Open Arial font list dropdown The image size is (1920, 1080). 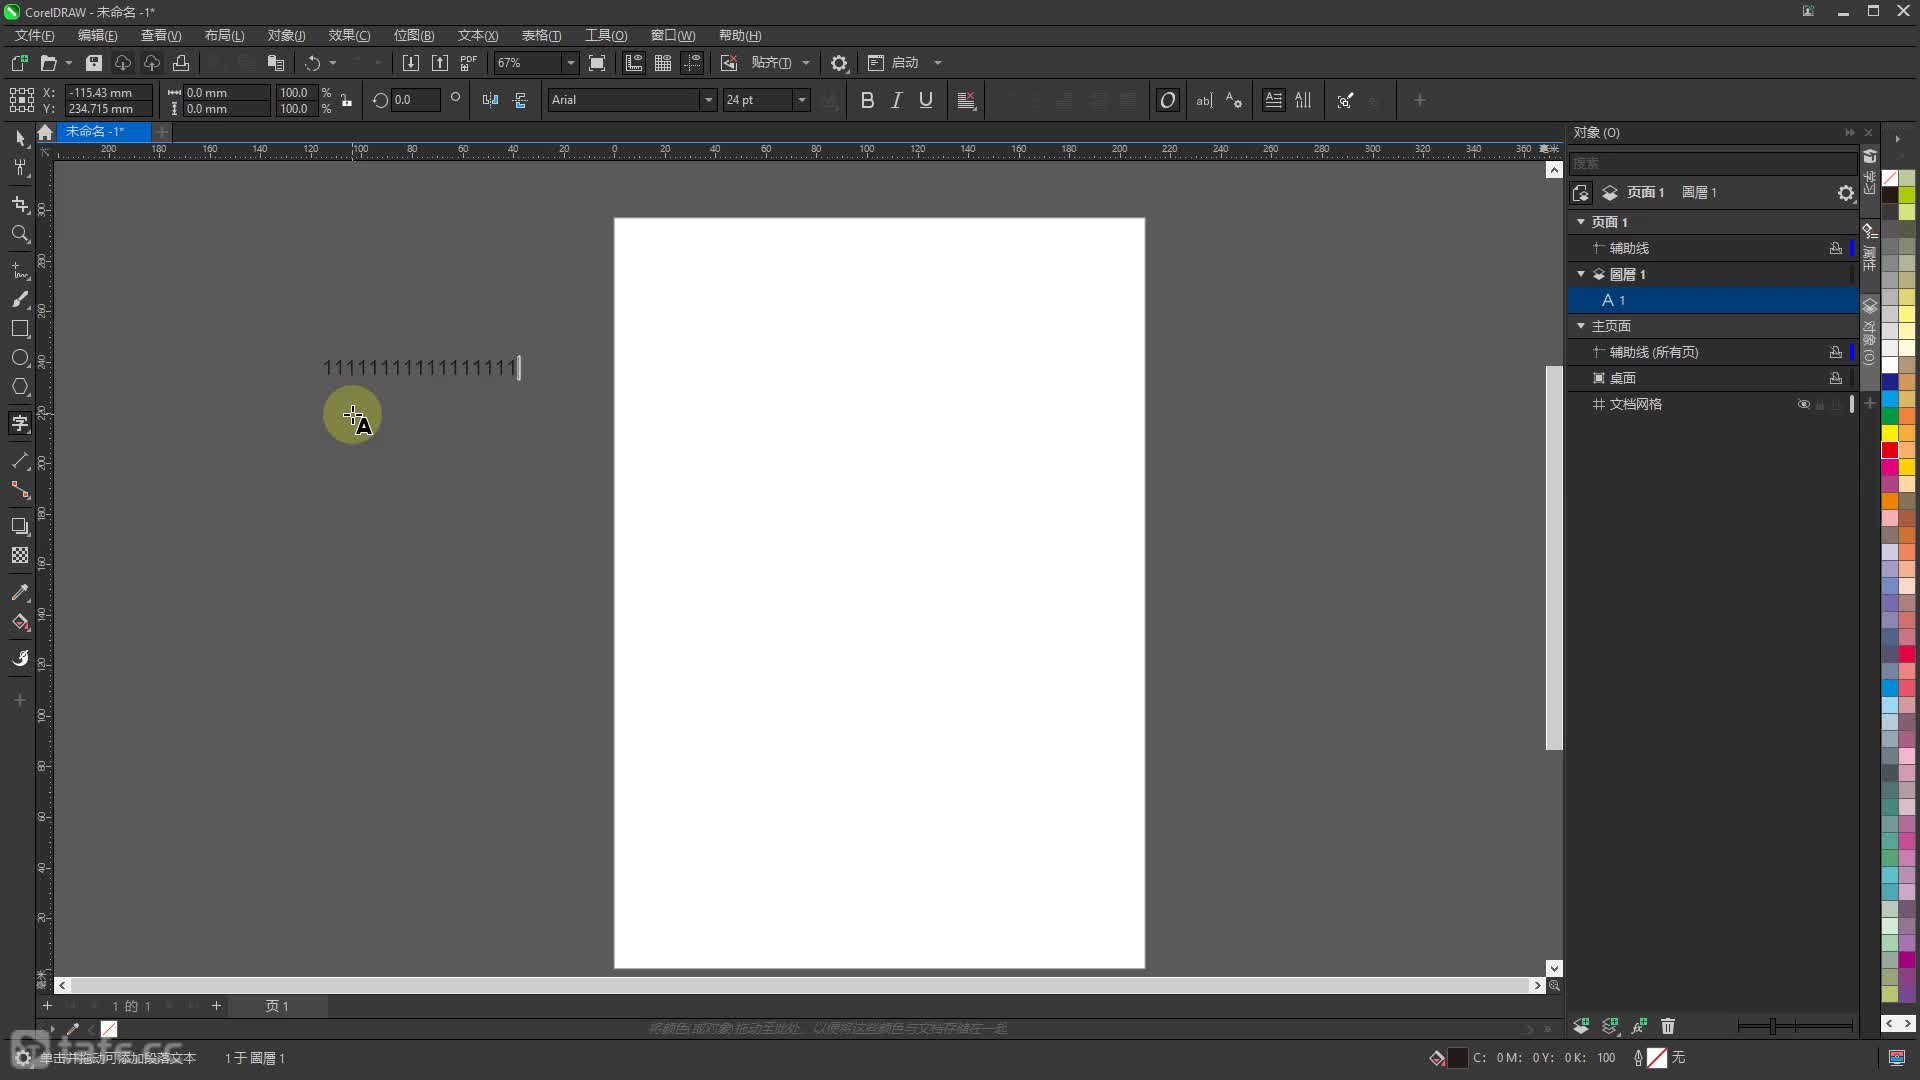pyautogui.click(x=708, y=100)
